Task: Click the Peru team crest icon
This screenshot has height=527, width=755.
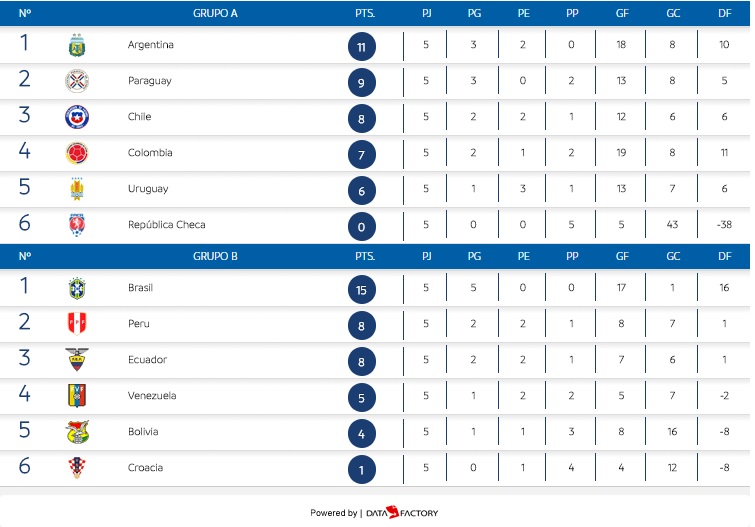Action: (x=77, y=324)
